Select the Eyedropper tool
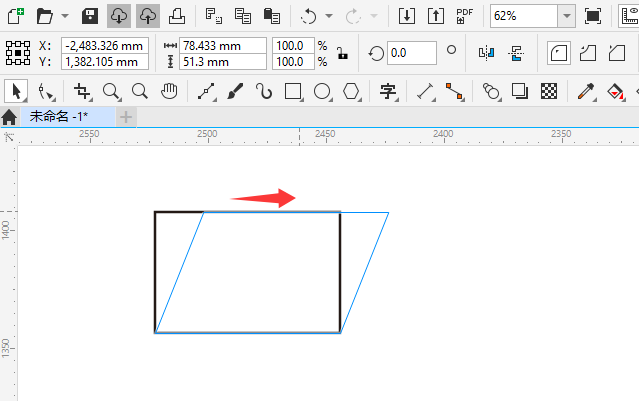 tap(586, 91)
